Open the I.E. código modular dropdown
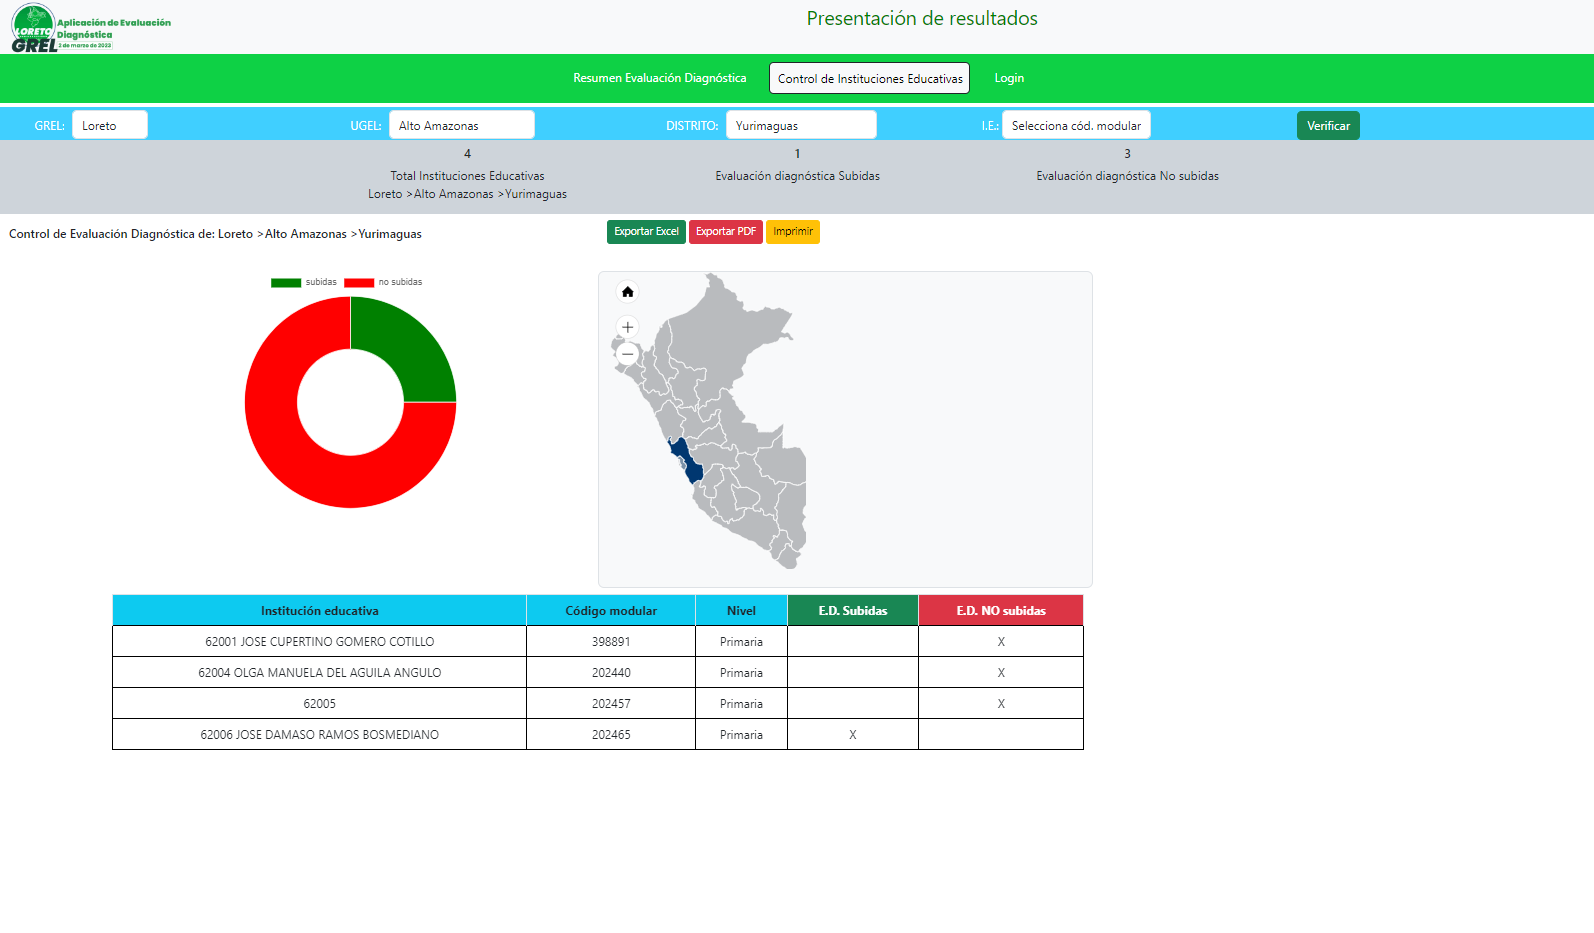The image size is (1594, 933). [1075, 125]
